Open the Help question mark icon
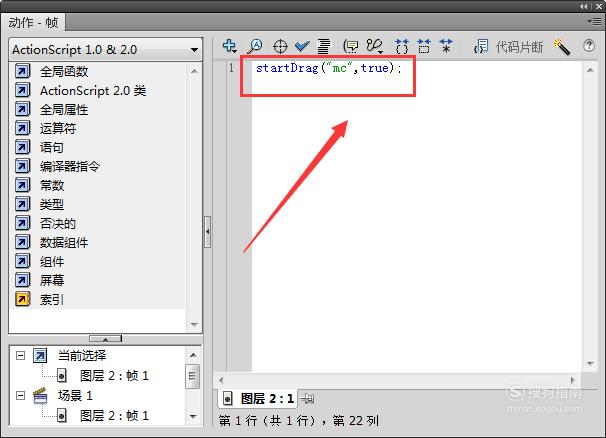 tap(589, 46)
